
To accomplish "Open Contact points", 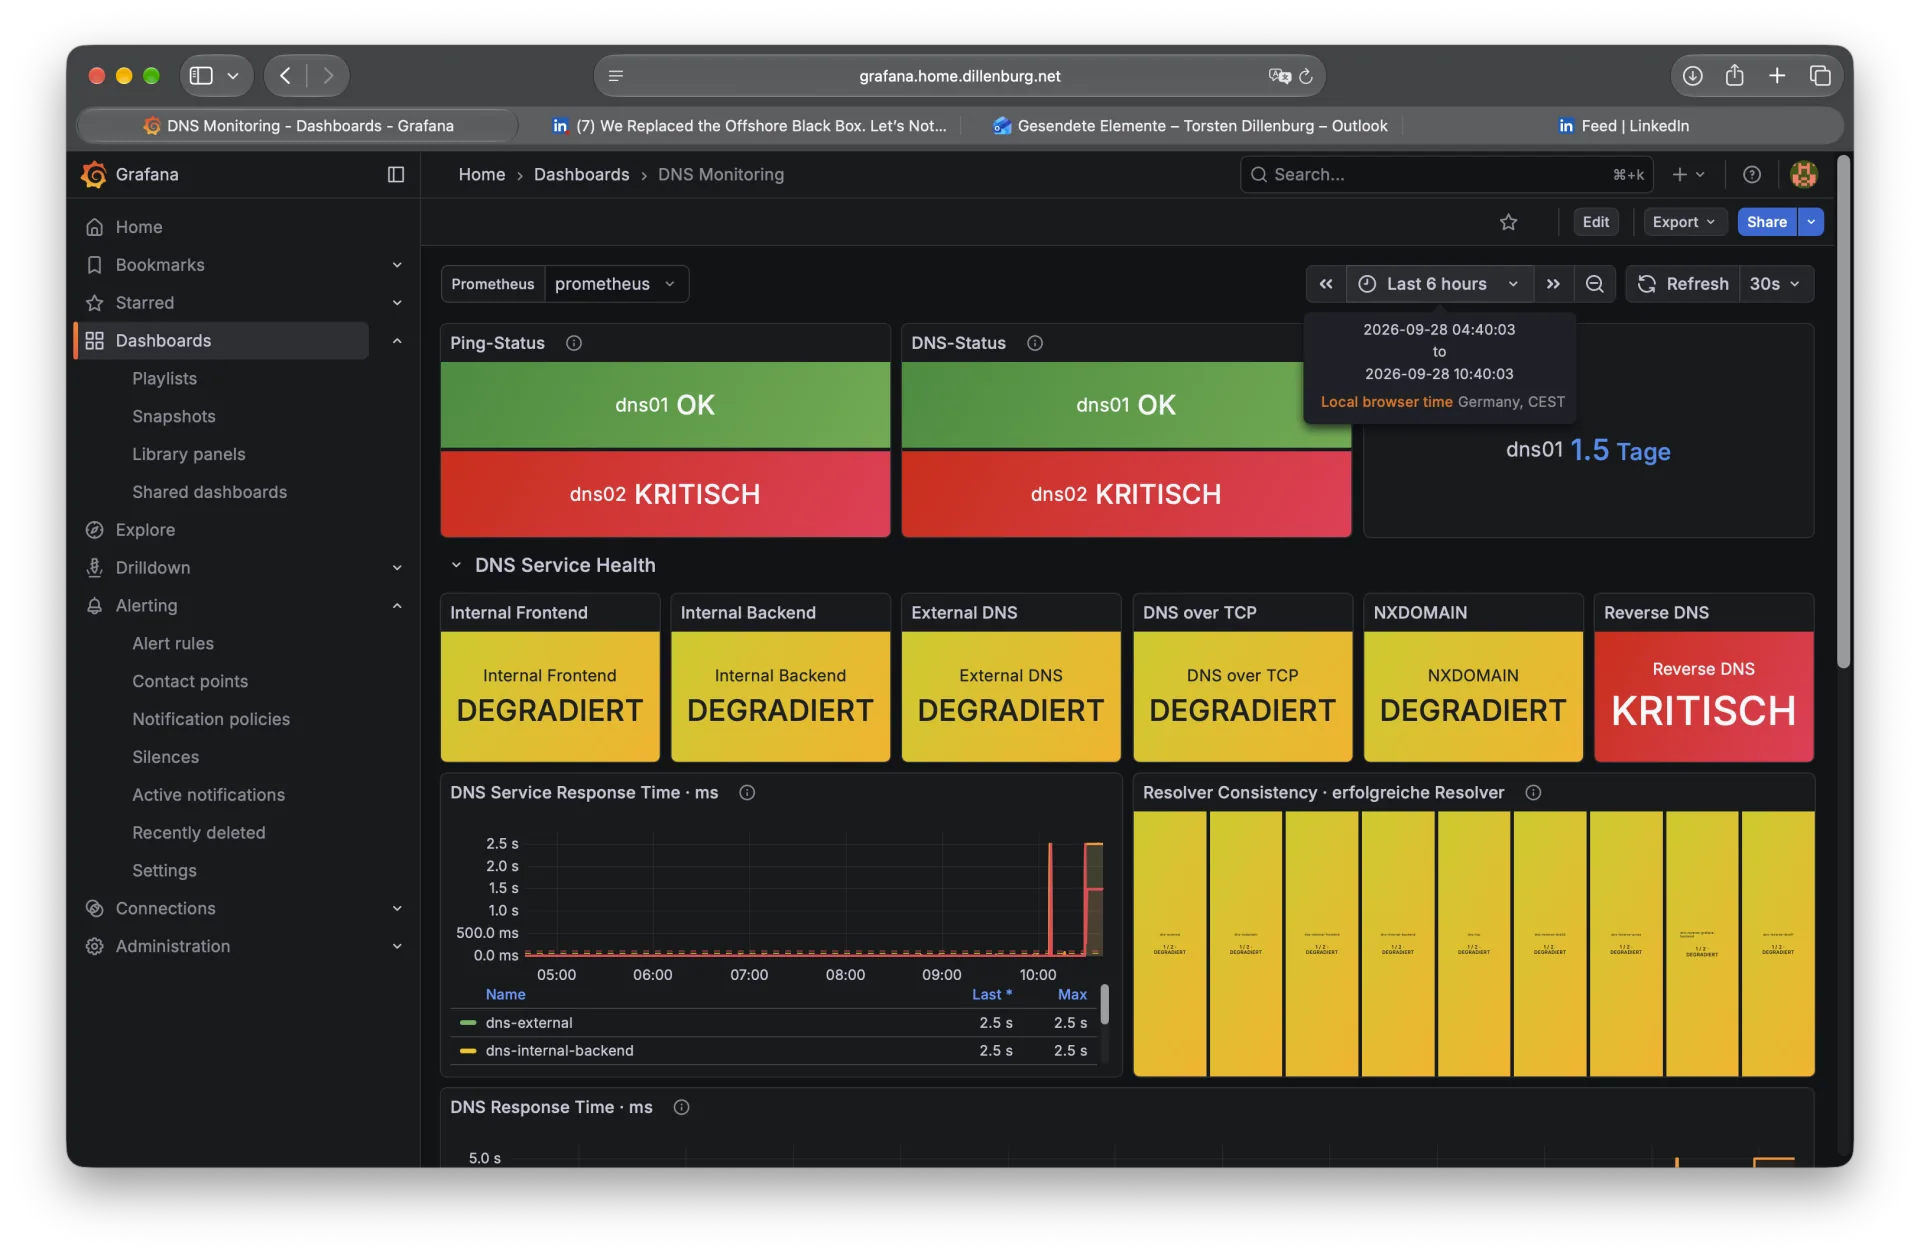I will [190, 682].
